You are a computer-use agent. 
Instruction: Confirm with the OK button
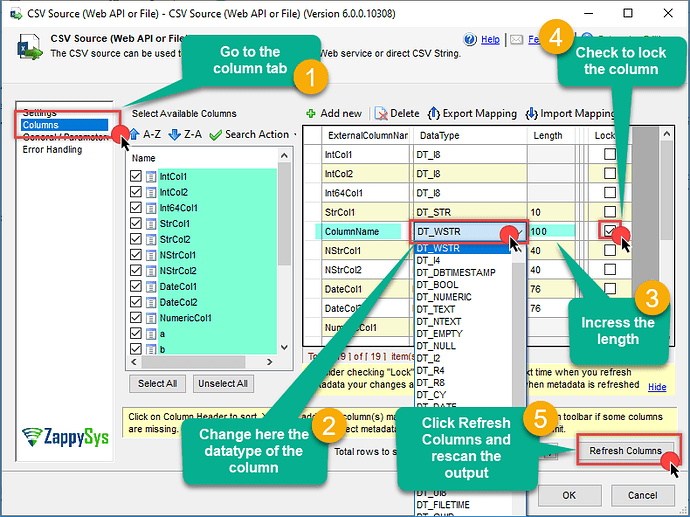tap(569, 495)
